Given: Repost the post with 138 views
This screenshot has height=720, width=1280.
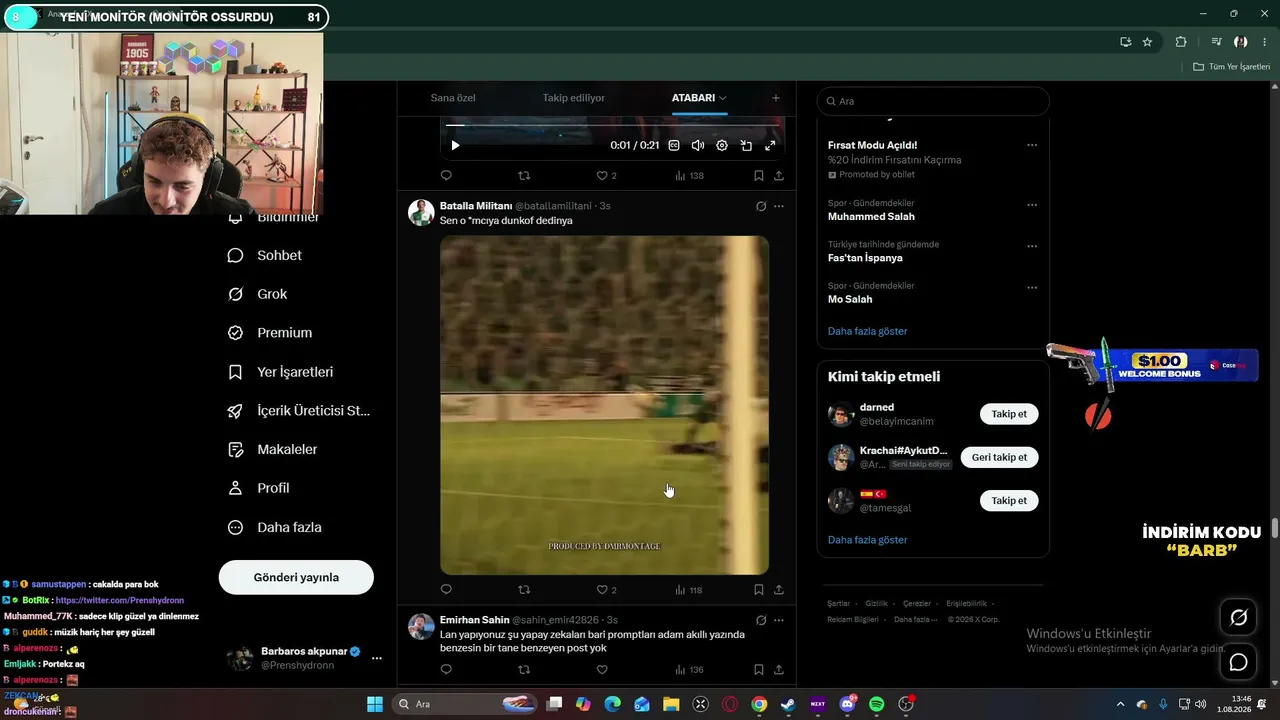Looking at the screenshot, I should click(524, 176).
